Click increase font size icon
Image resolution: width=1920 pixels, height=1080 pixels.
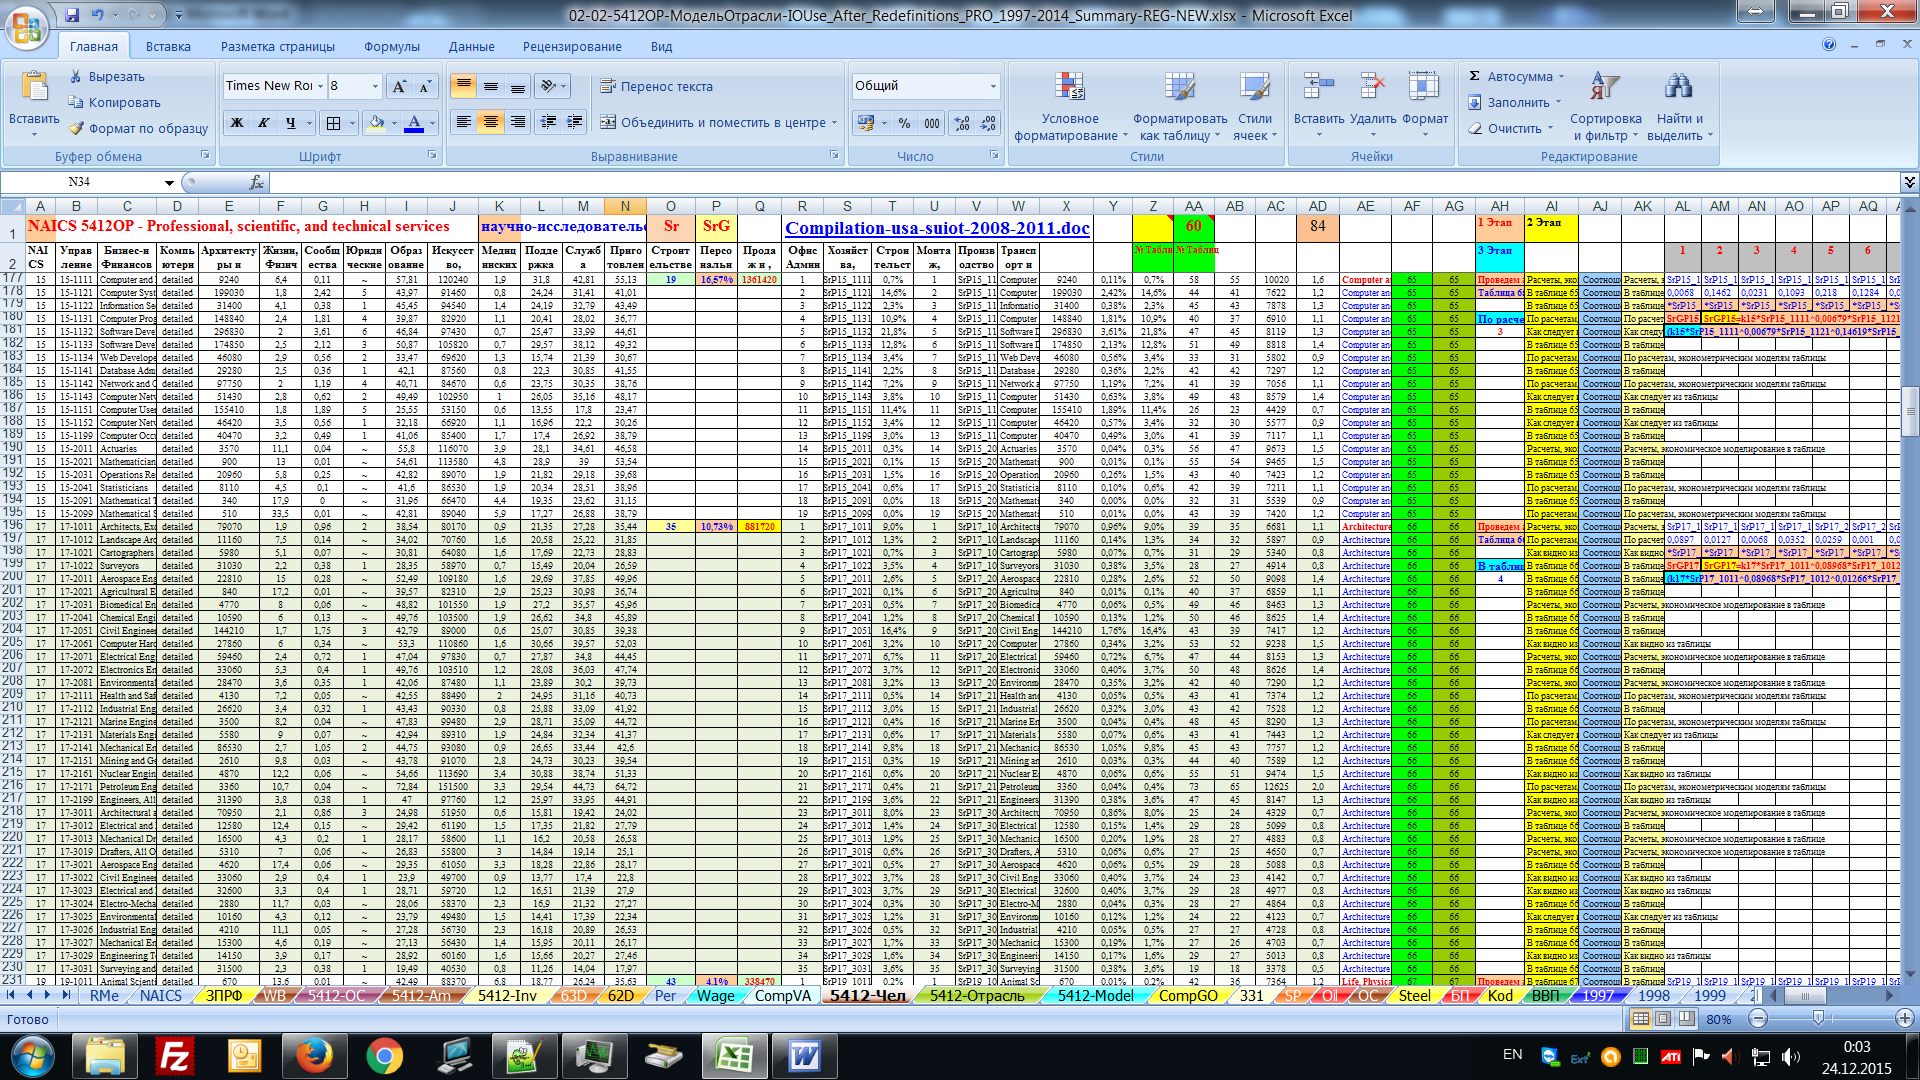[398, 87]
